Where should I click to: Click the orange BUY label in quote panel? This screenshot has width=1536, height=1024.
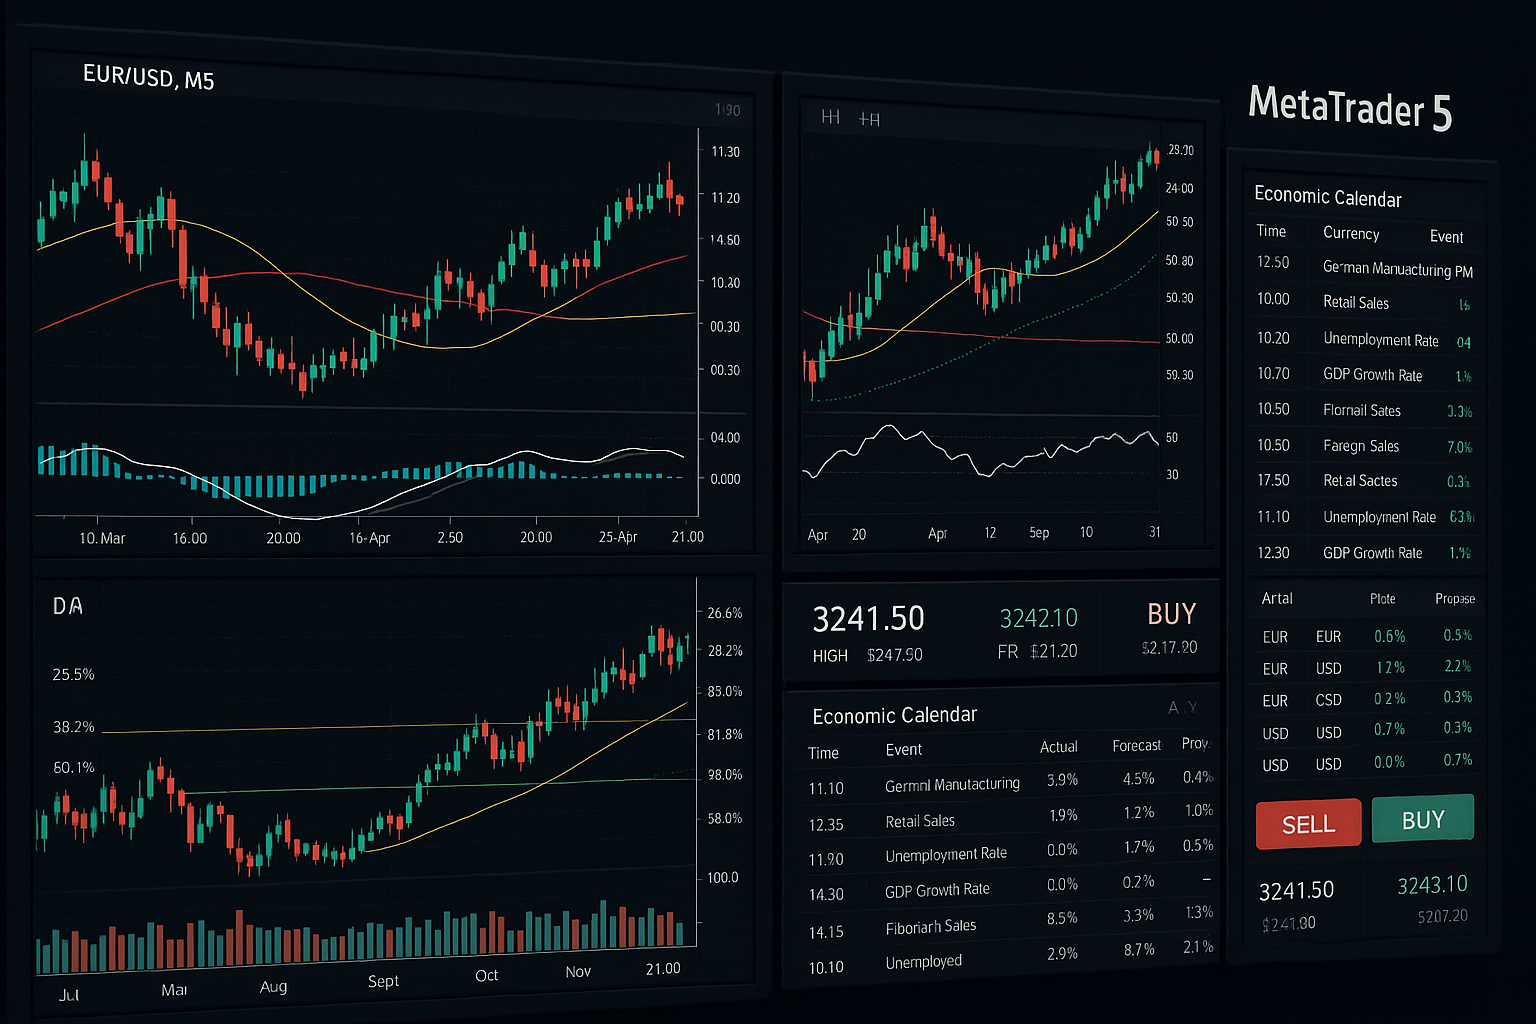pyautogui.click(x=1171, y=613)
